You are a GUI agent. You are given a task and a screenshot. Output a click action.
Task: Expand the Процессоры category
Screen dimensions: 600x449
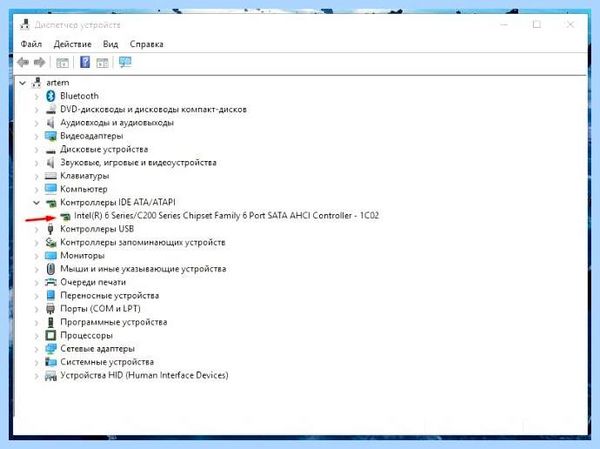[37, 336]
